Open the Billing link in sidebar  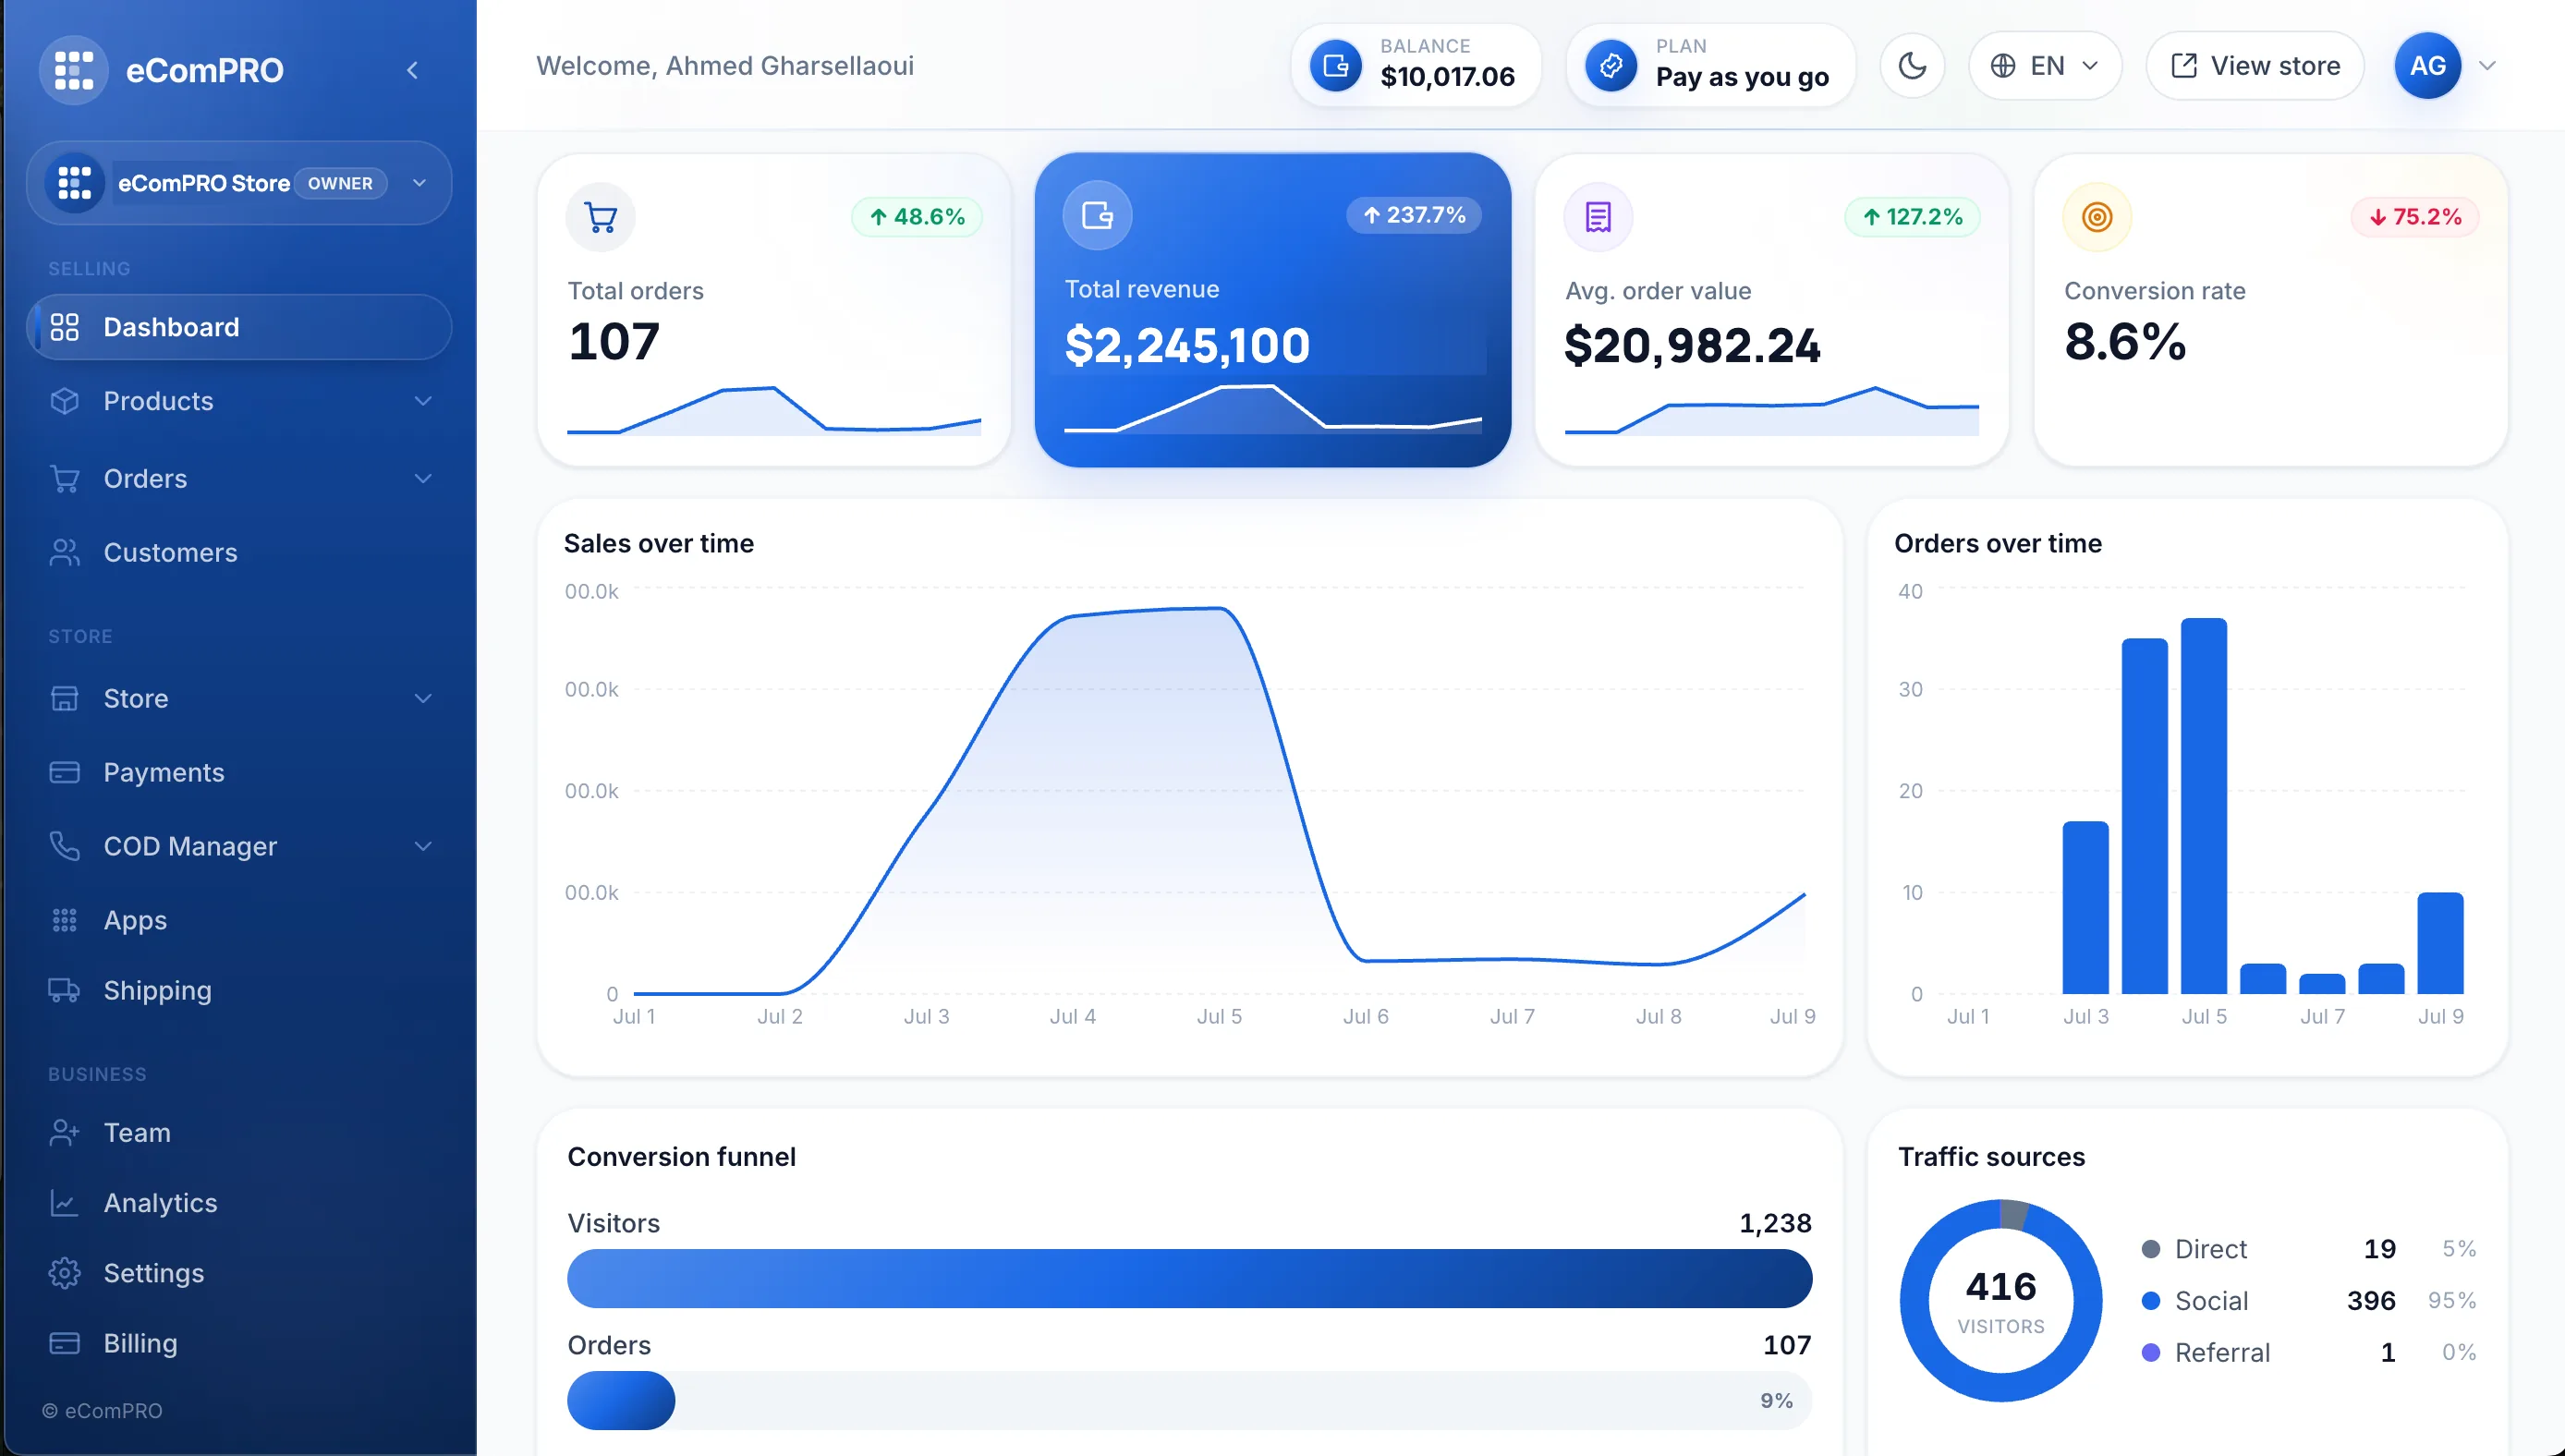(239, 1343)
